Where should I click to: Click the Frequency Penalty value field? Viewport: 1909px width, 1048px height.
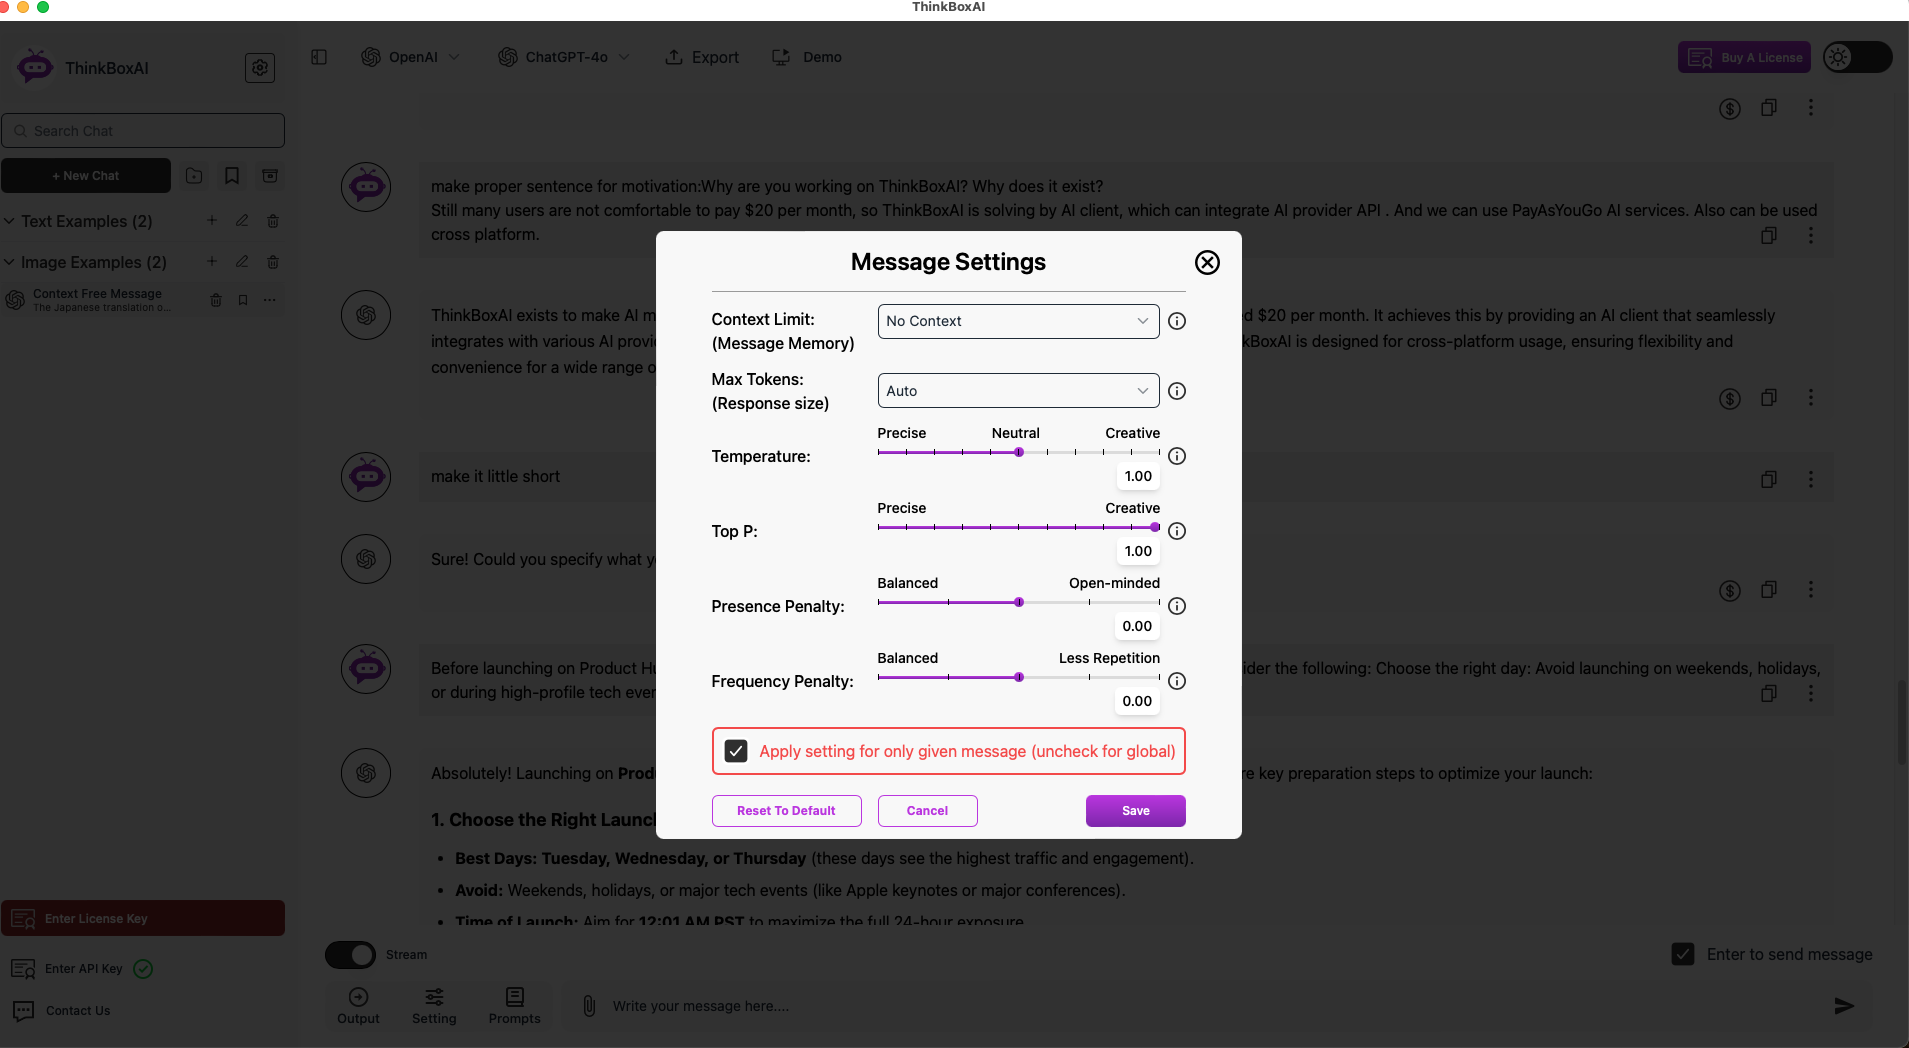[x=1137, y=701]
